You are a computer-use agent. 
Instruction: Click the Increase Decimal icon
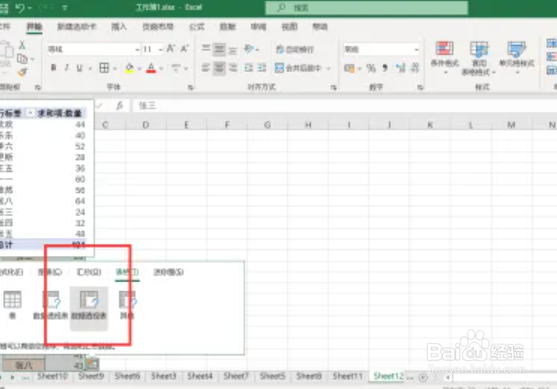pyautogui.click(x=401, y=67)
